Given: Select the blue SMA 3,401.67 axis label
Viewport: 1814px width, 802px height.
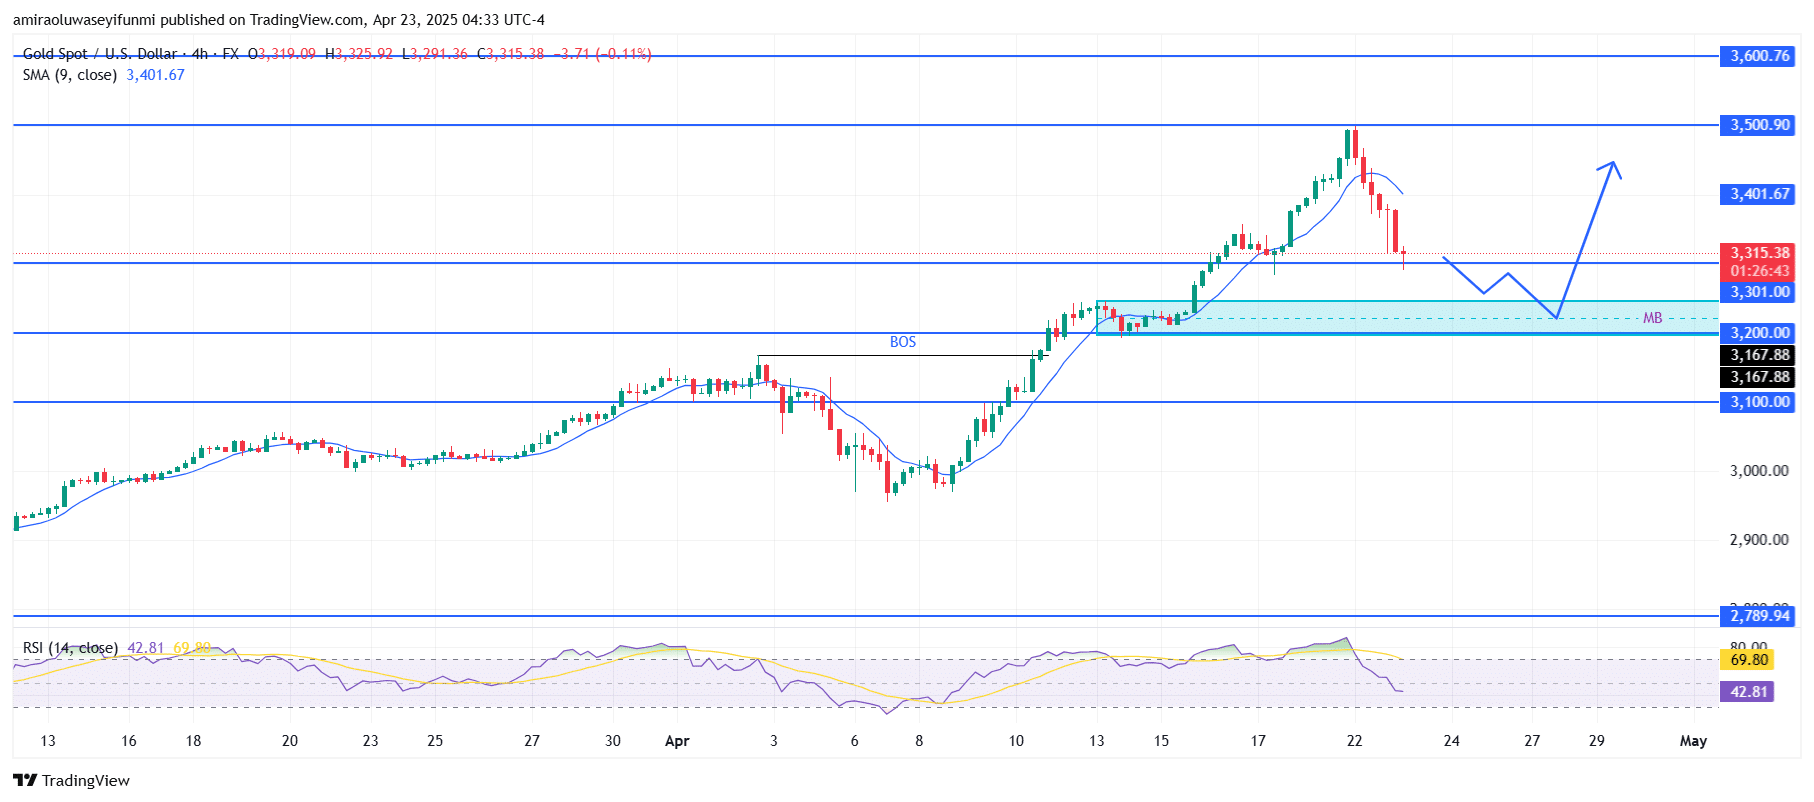Looking at the screenshot, I should tap(1759, 194).
